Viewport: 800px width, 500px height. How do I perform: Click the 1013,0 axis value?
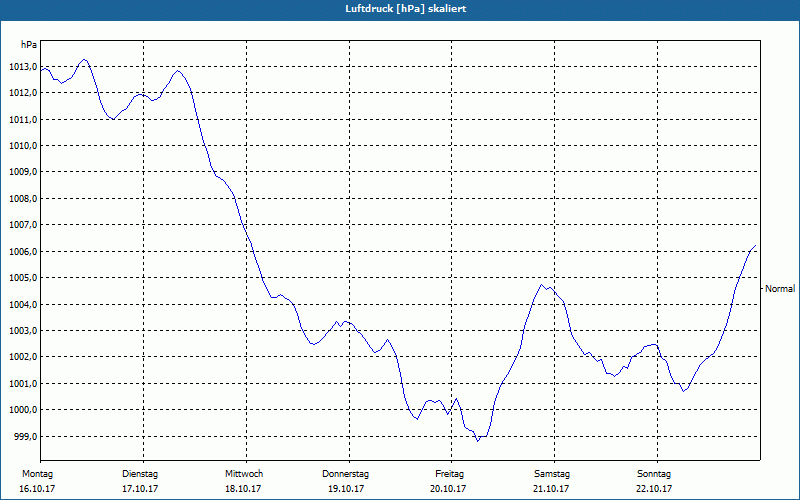coord(23,67)
